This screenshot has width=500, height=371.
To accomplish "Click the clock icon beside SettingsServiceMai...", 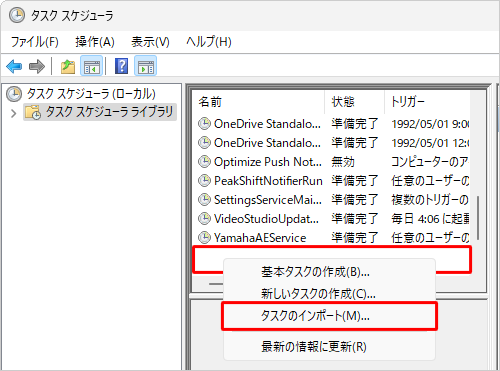I will pyautogui.click(x=204, y=200).
